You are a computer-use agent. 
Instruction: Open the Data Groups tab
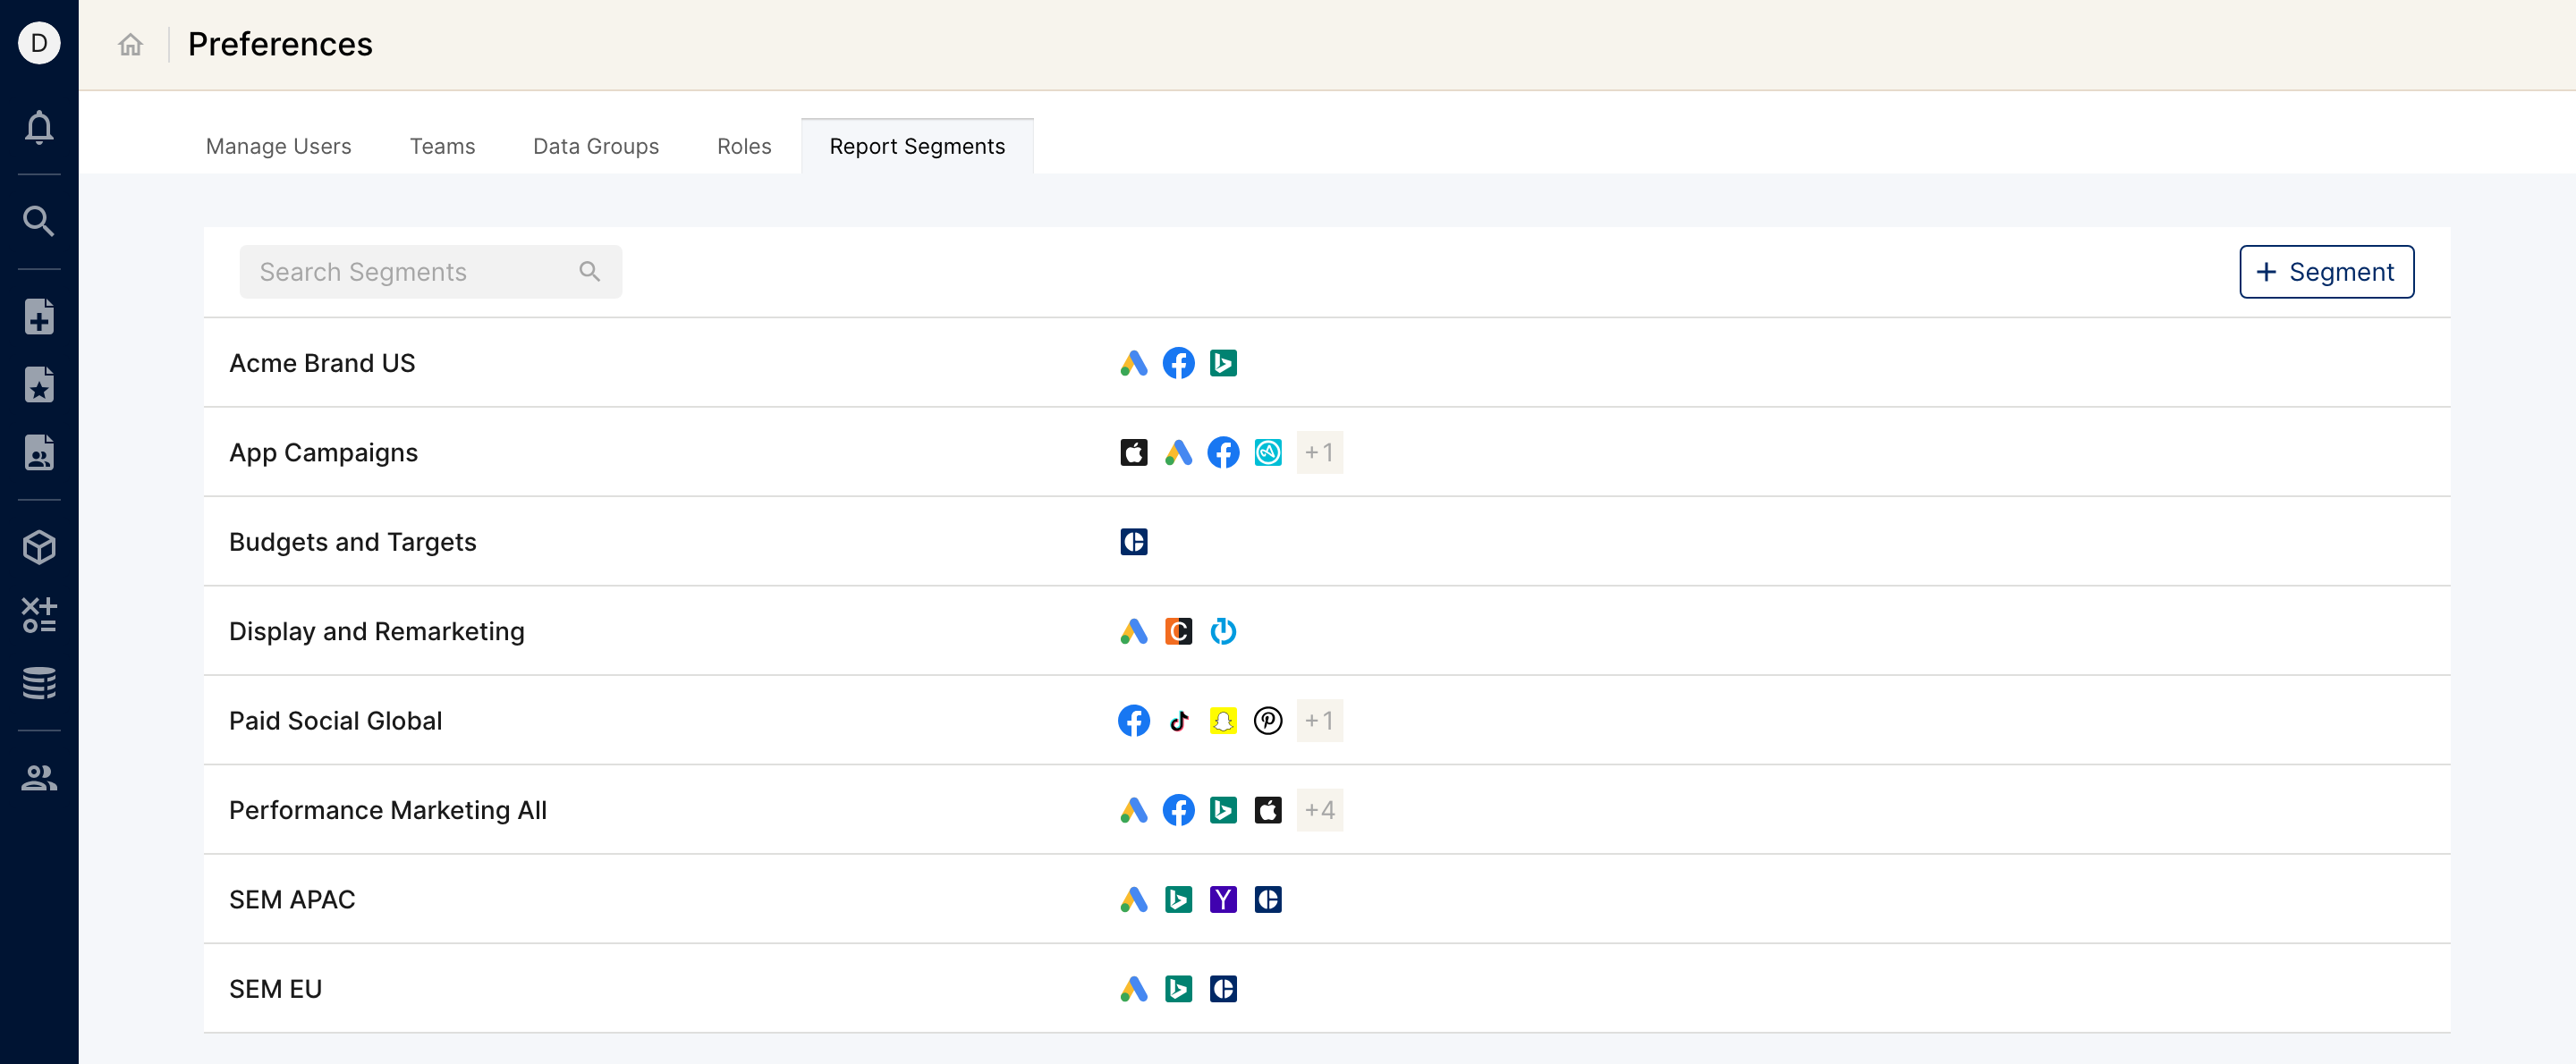pyautogui.click(x=596, y=146)
